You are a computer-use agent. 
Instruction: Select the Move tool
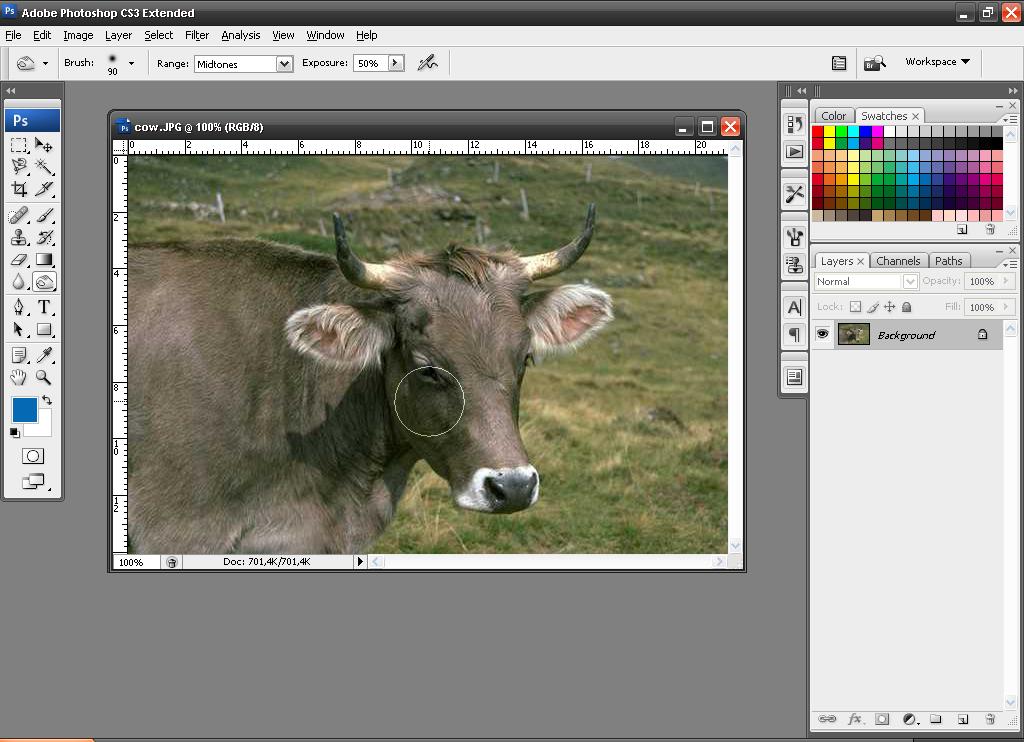[x=44, y=145]
